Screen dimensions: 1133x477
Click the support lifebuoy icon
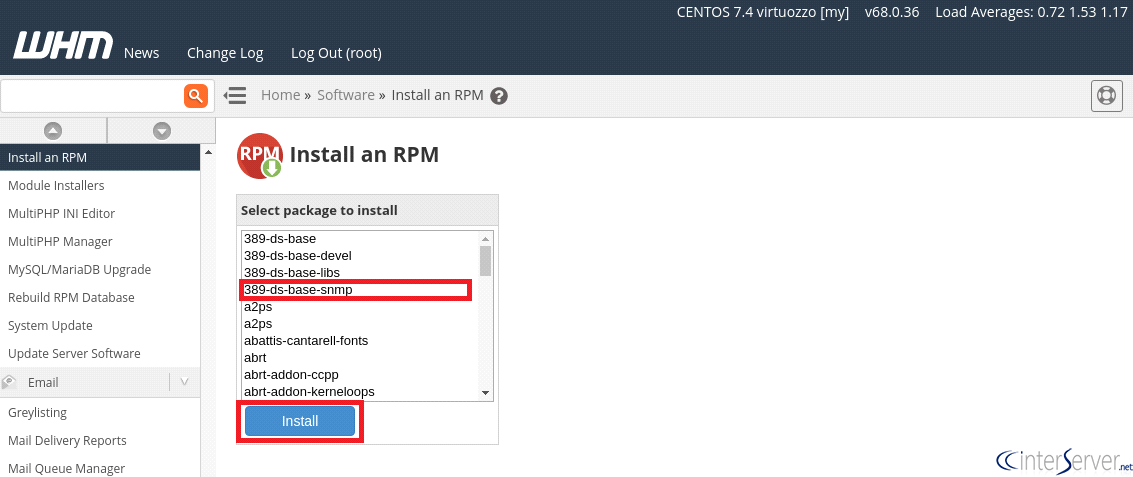1106,95
